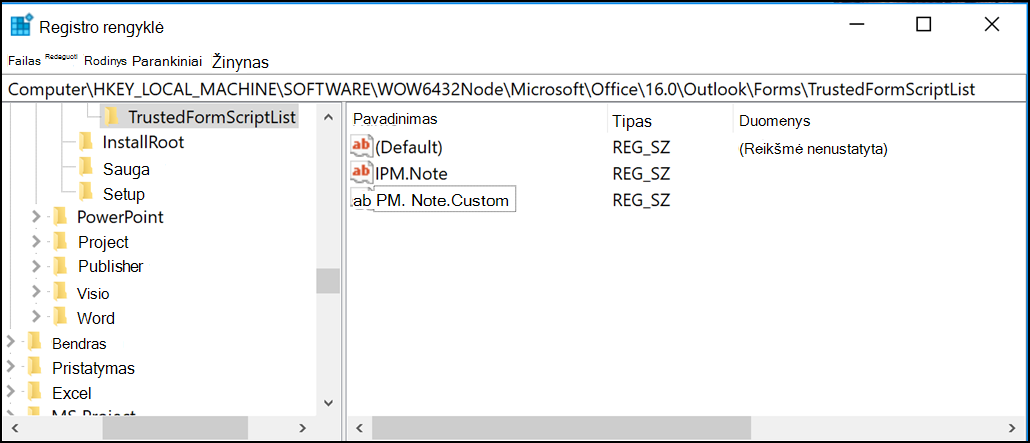Click the IPM.Note string value icon
1030x443 pixels.
362,173
